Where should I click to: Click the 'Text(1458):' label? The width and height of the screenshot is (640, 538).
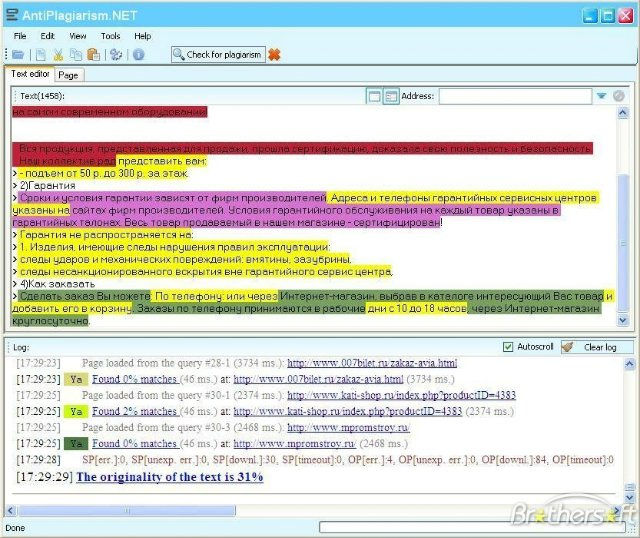tap(42, 96)
